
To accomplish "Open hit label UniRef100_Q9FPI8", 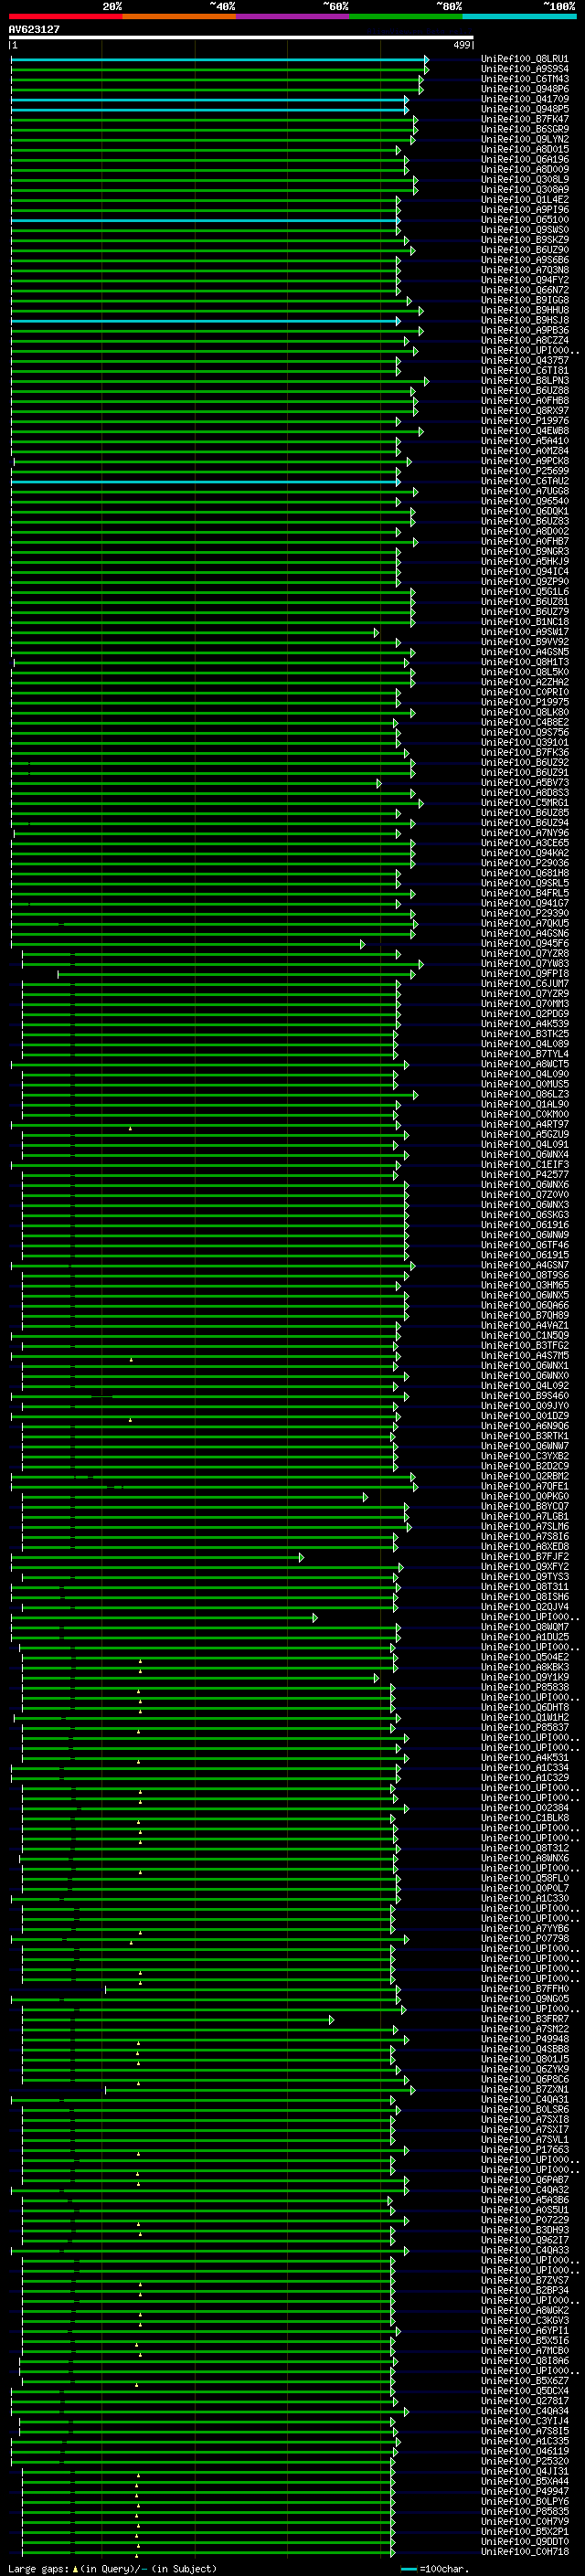I will click(x=525, y=974).
